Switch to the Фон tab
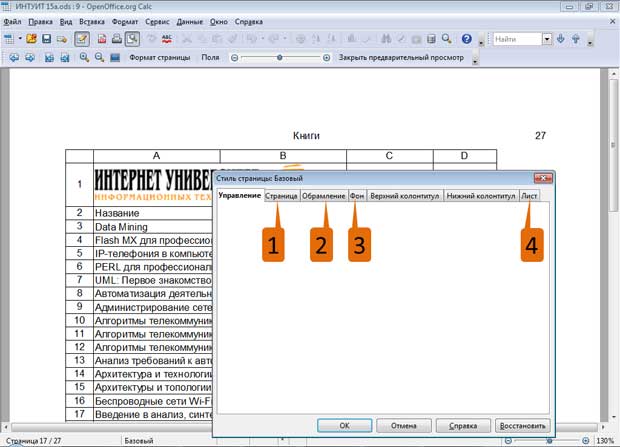The height and width of the screenshot is (447, 620). point(357,196)
